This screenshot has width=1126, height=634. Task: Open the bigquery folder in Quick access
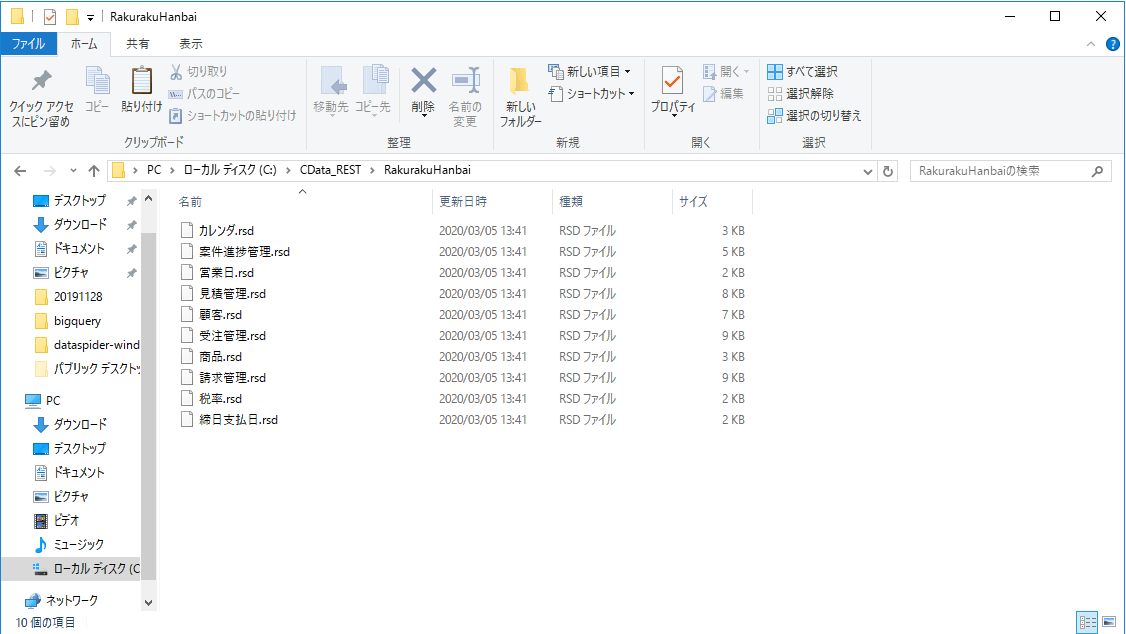(x=77, y=321)
